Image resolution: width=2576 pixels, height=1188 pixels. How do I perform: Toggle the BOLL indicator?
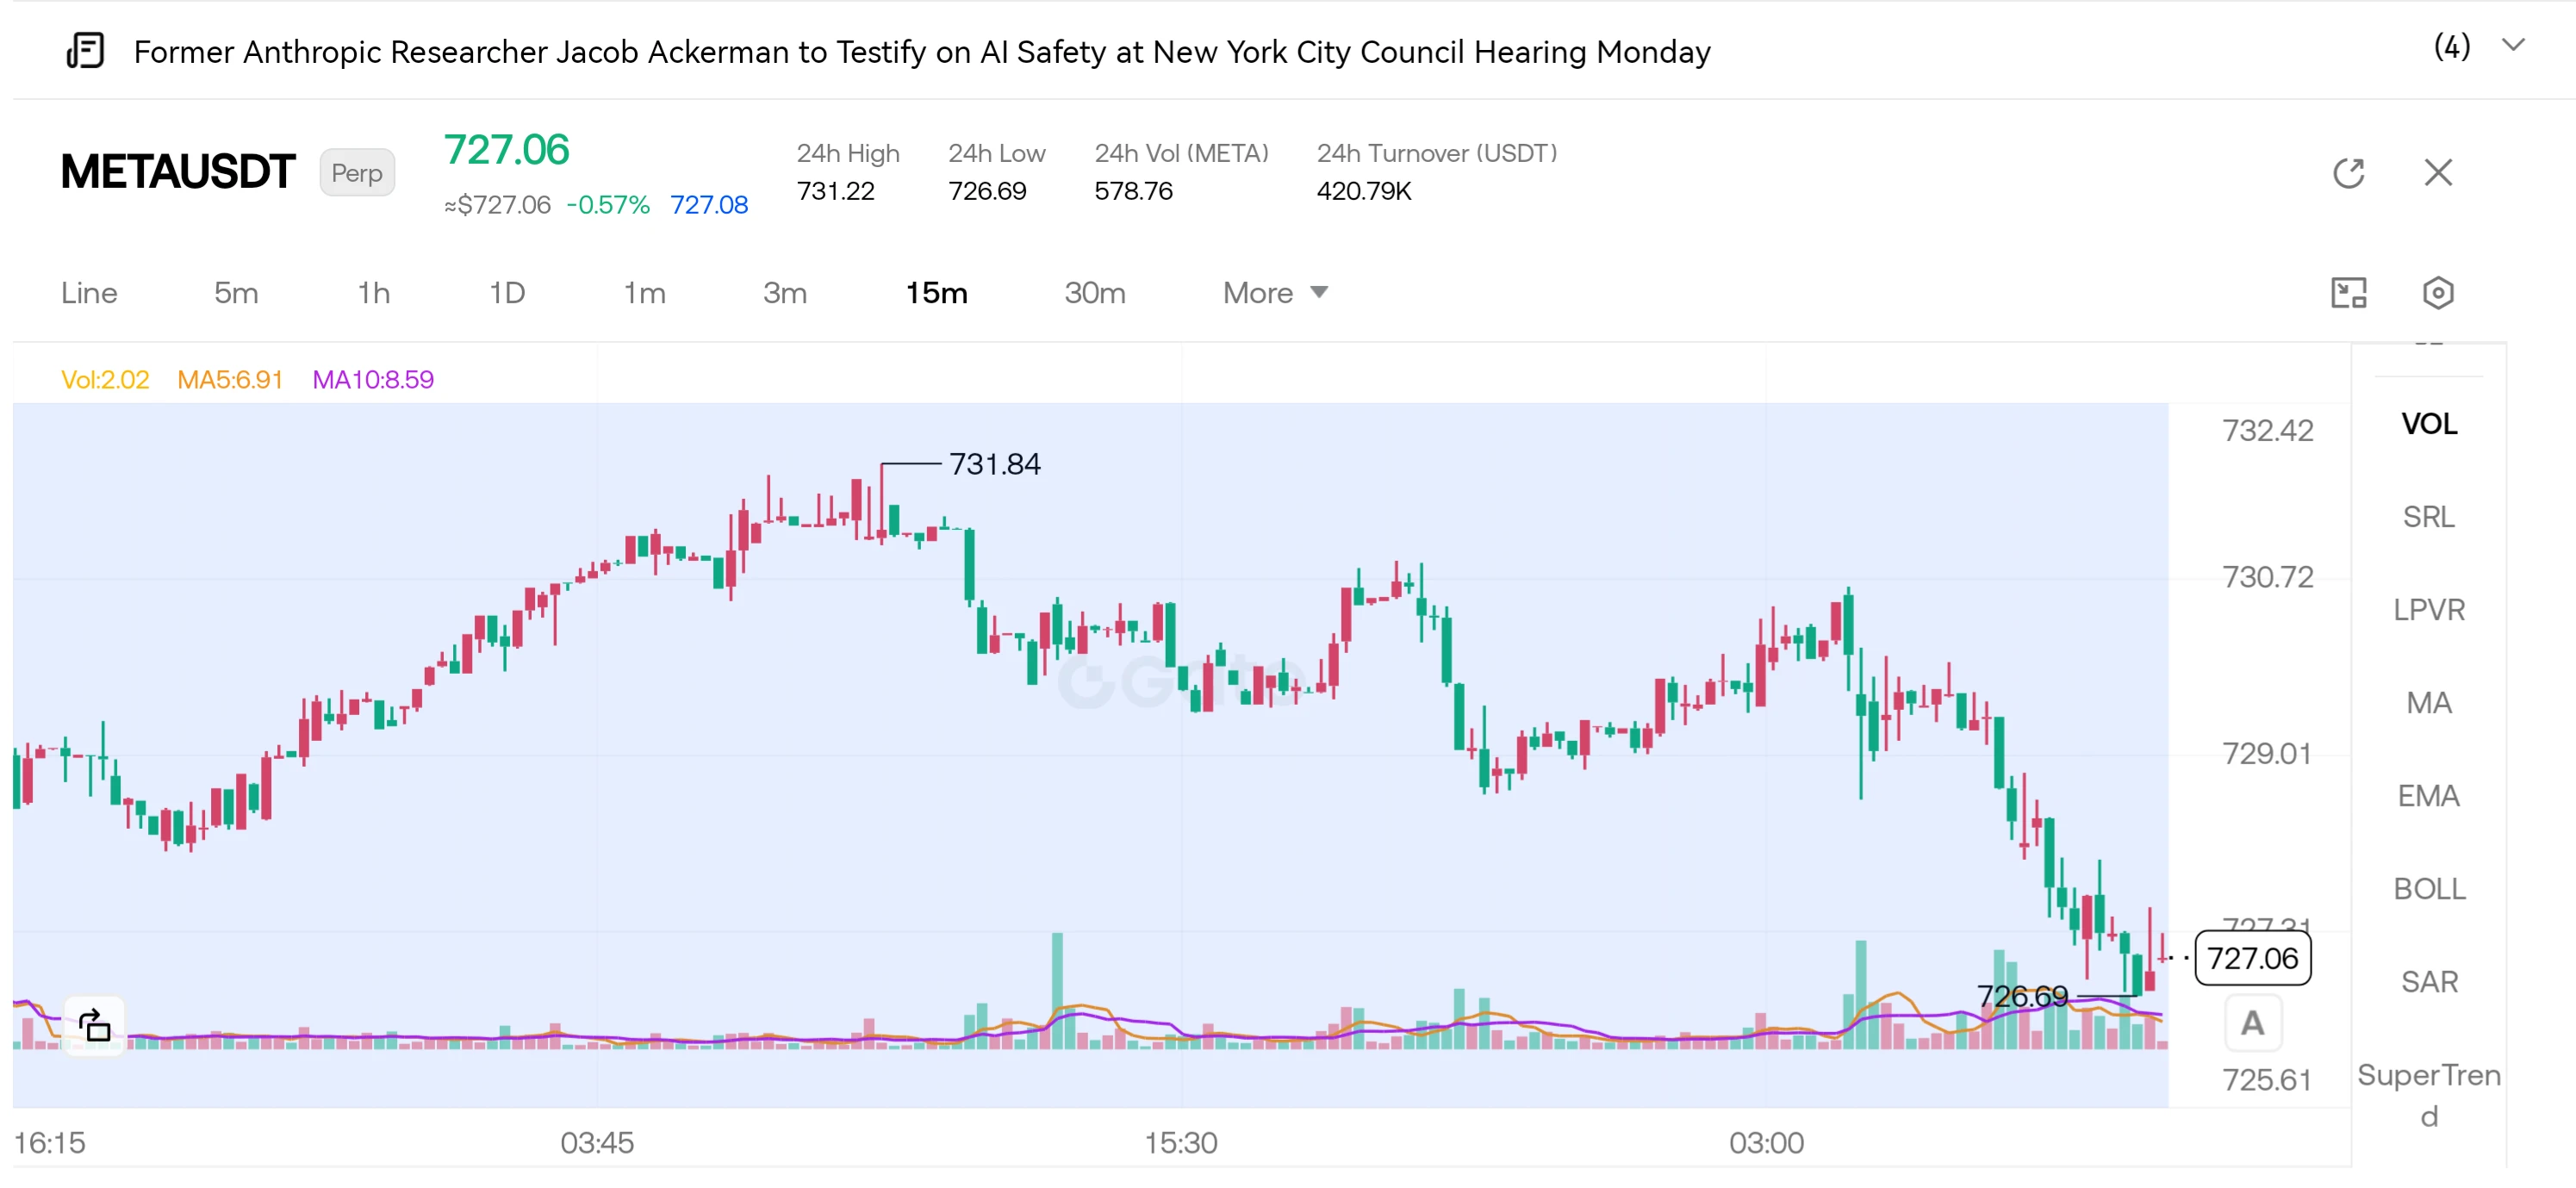point(2428,889)
